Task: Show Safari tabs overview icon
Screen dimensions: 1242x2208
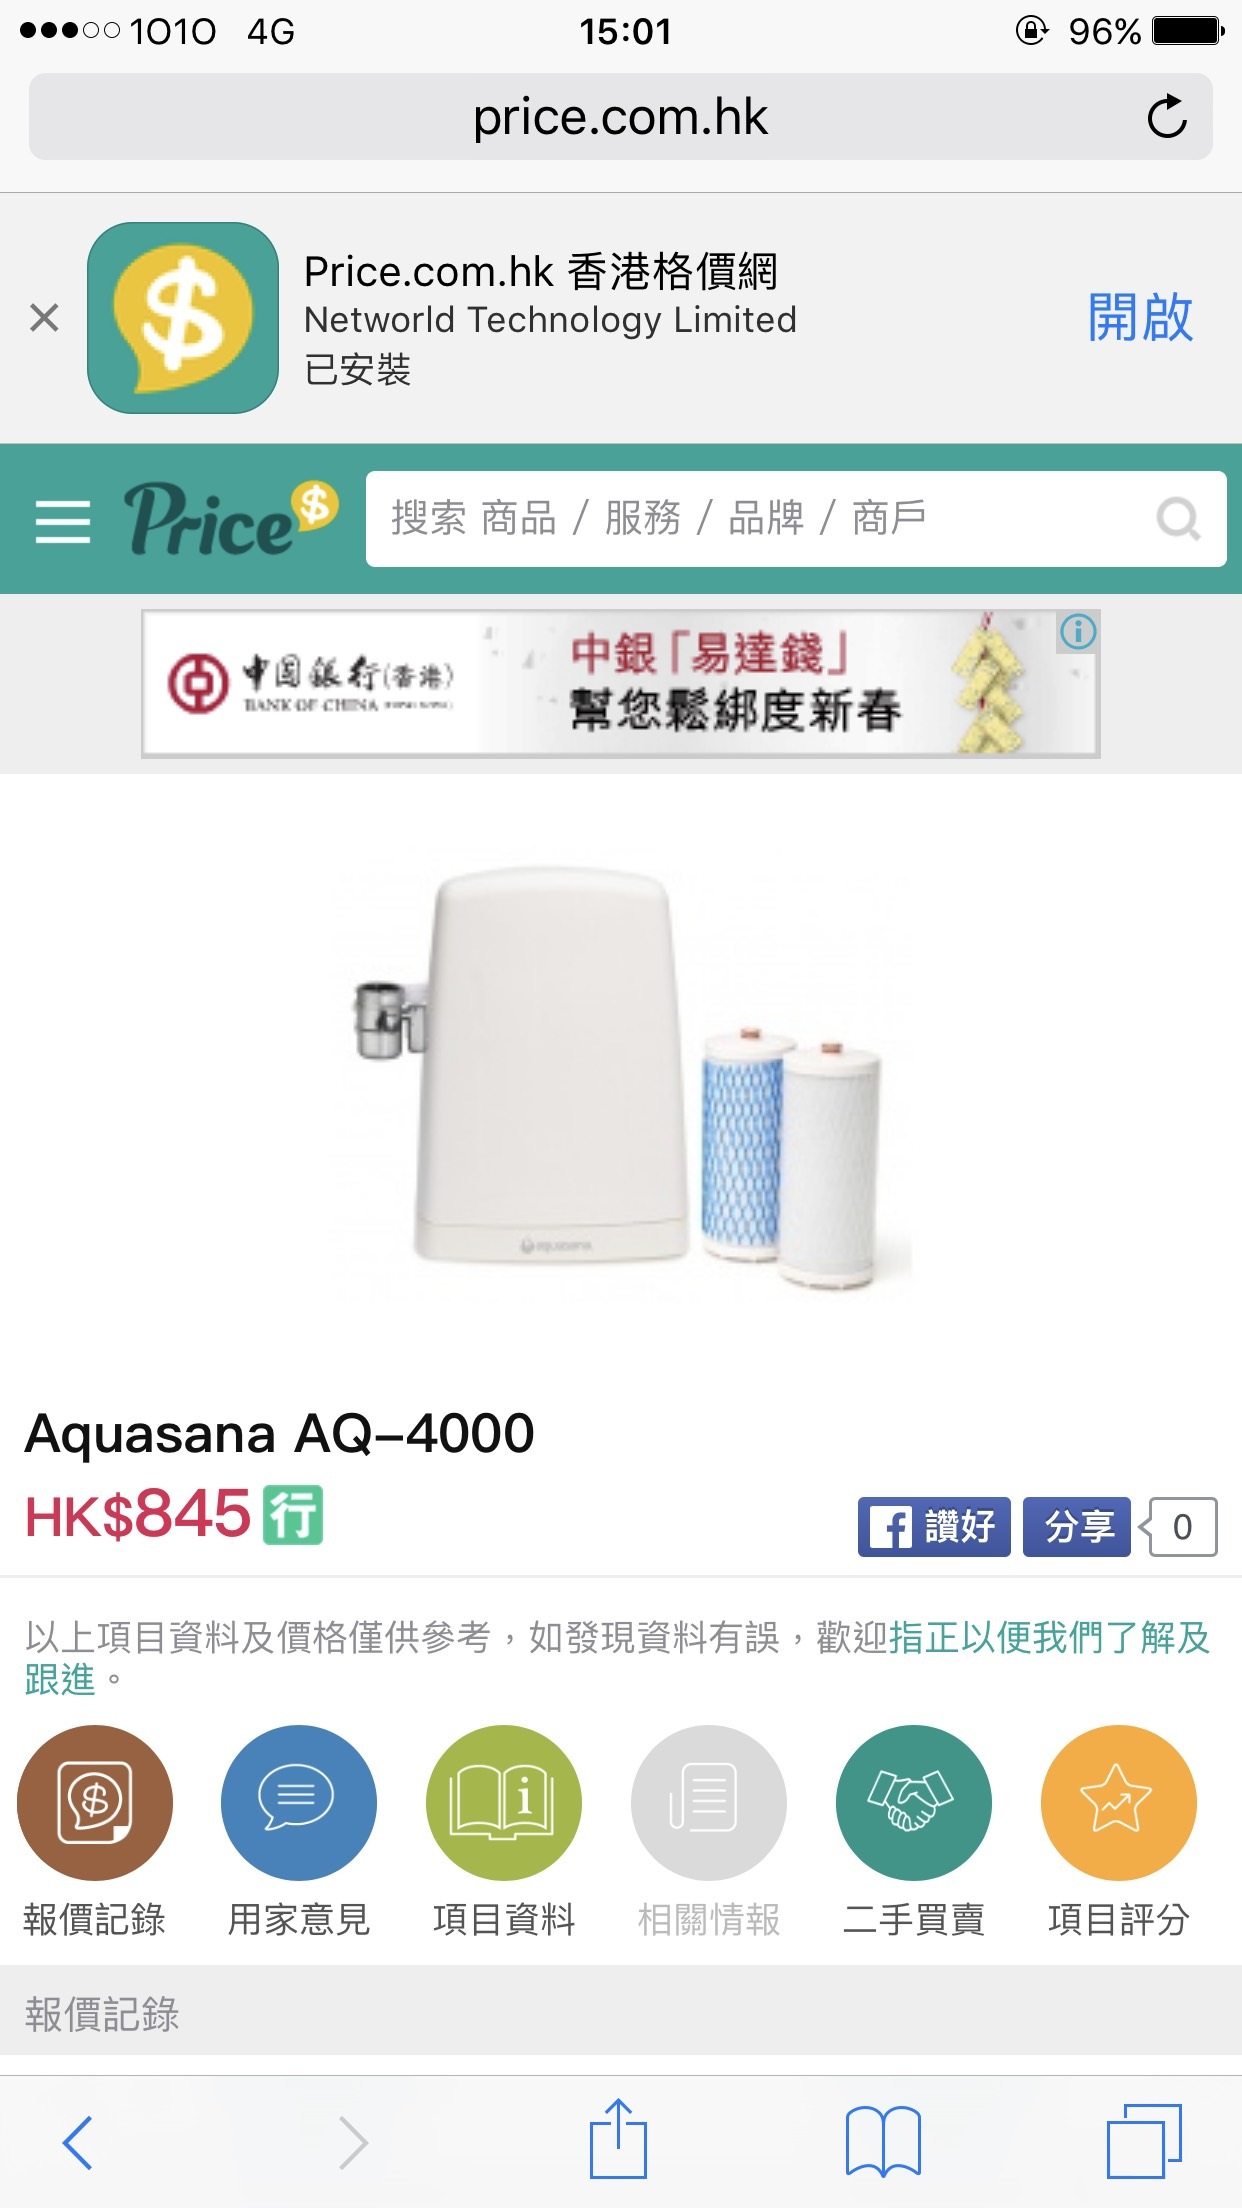Action: click(x=1144, y=2141)
